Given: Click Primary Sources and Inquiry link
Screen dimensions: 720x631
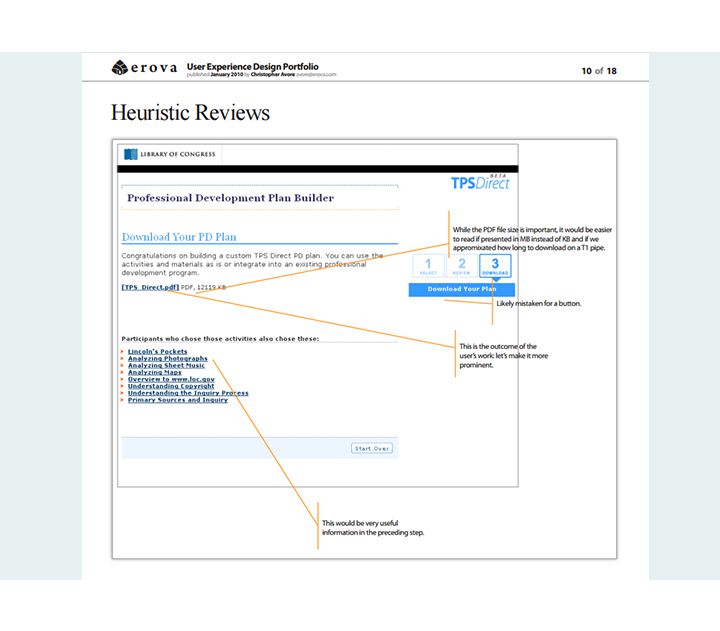Looking at the screenshot, I should [177, 401].
